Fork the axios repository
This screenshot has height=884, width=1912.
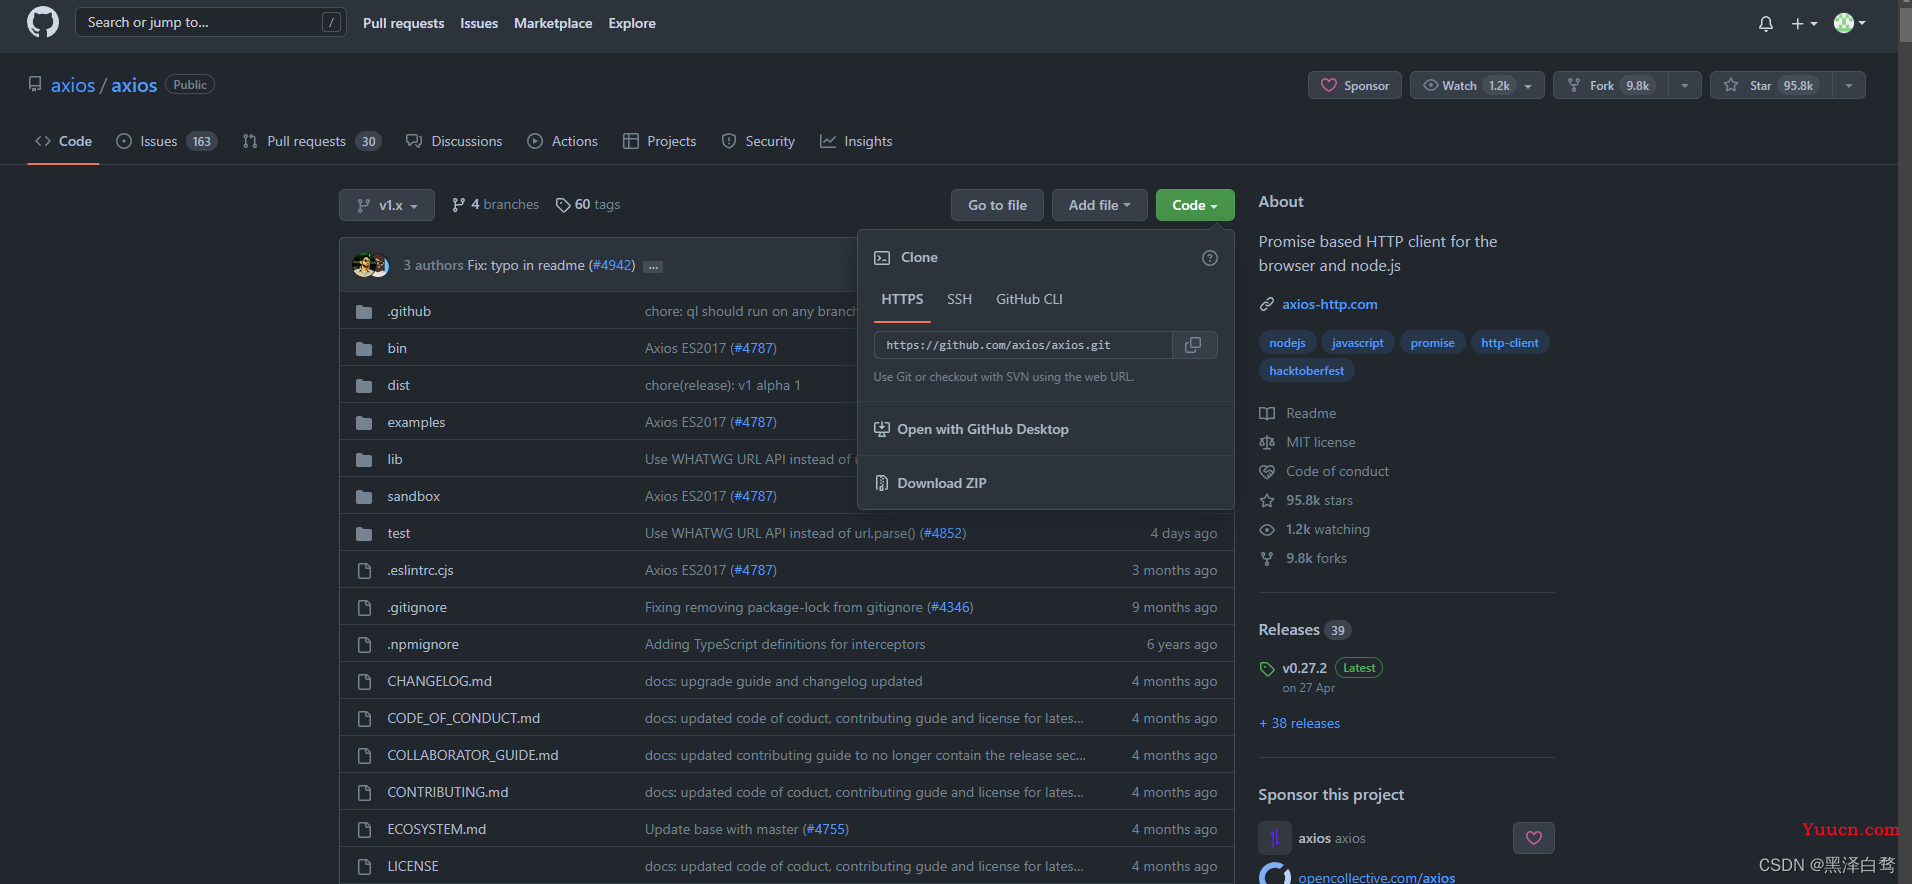pyautogui.click(x=1611, y=86)
